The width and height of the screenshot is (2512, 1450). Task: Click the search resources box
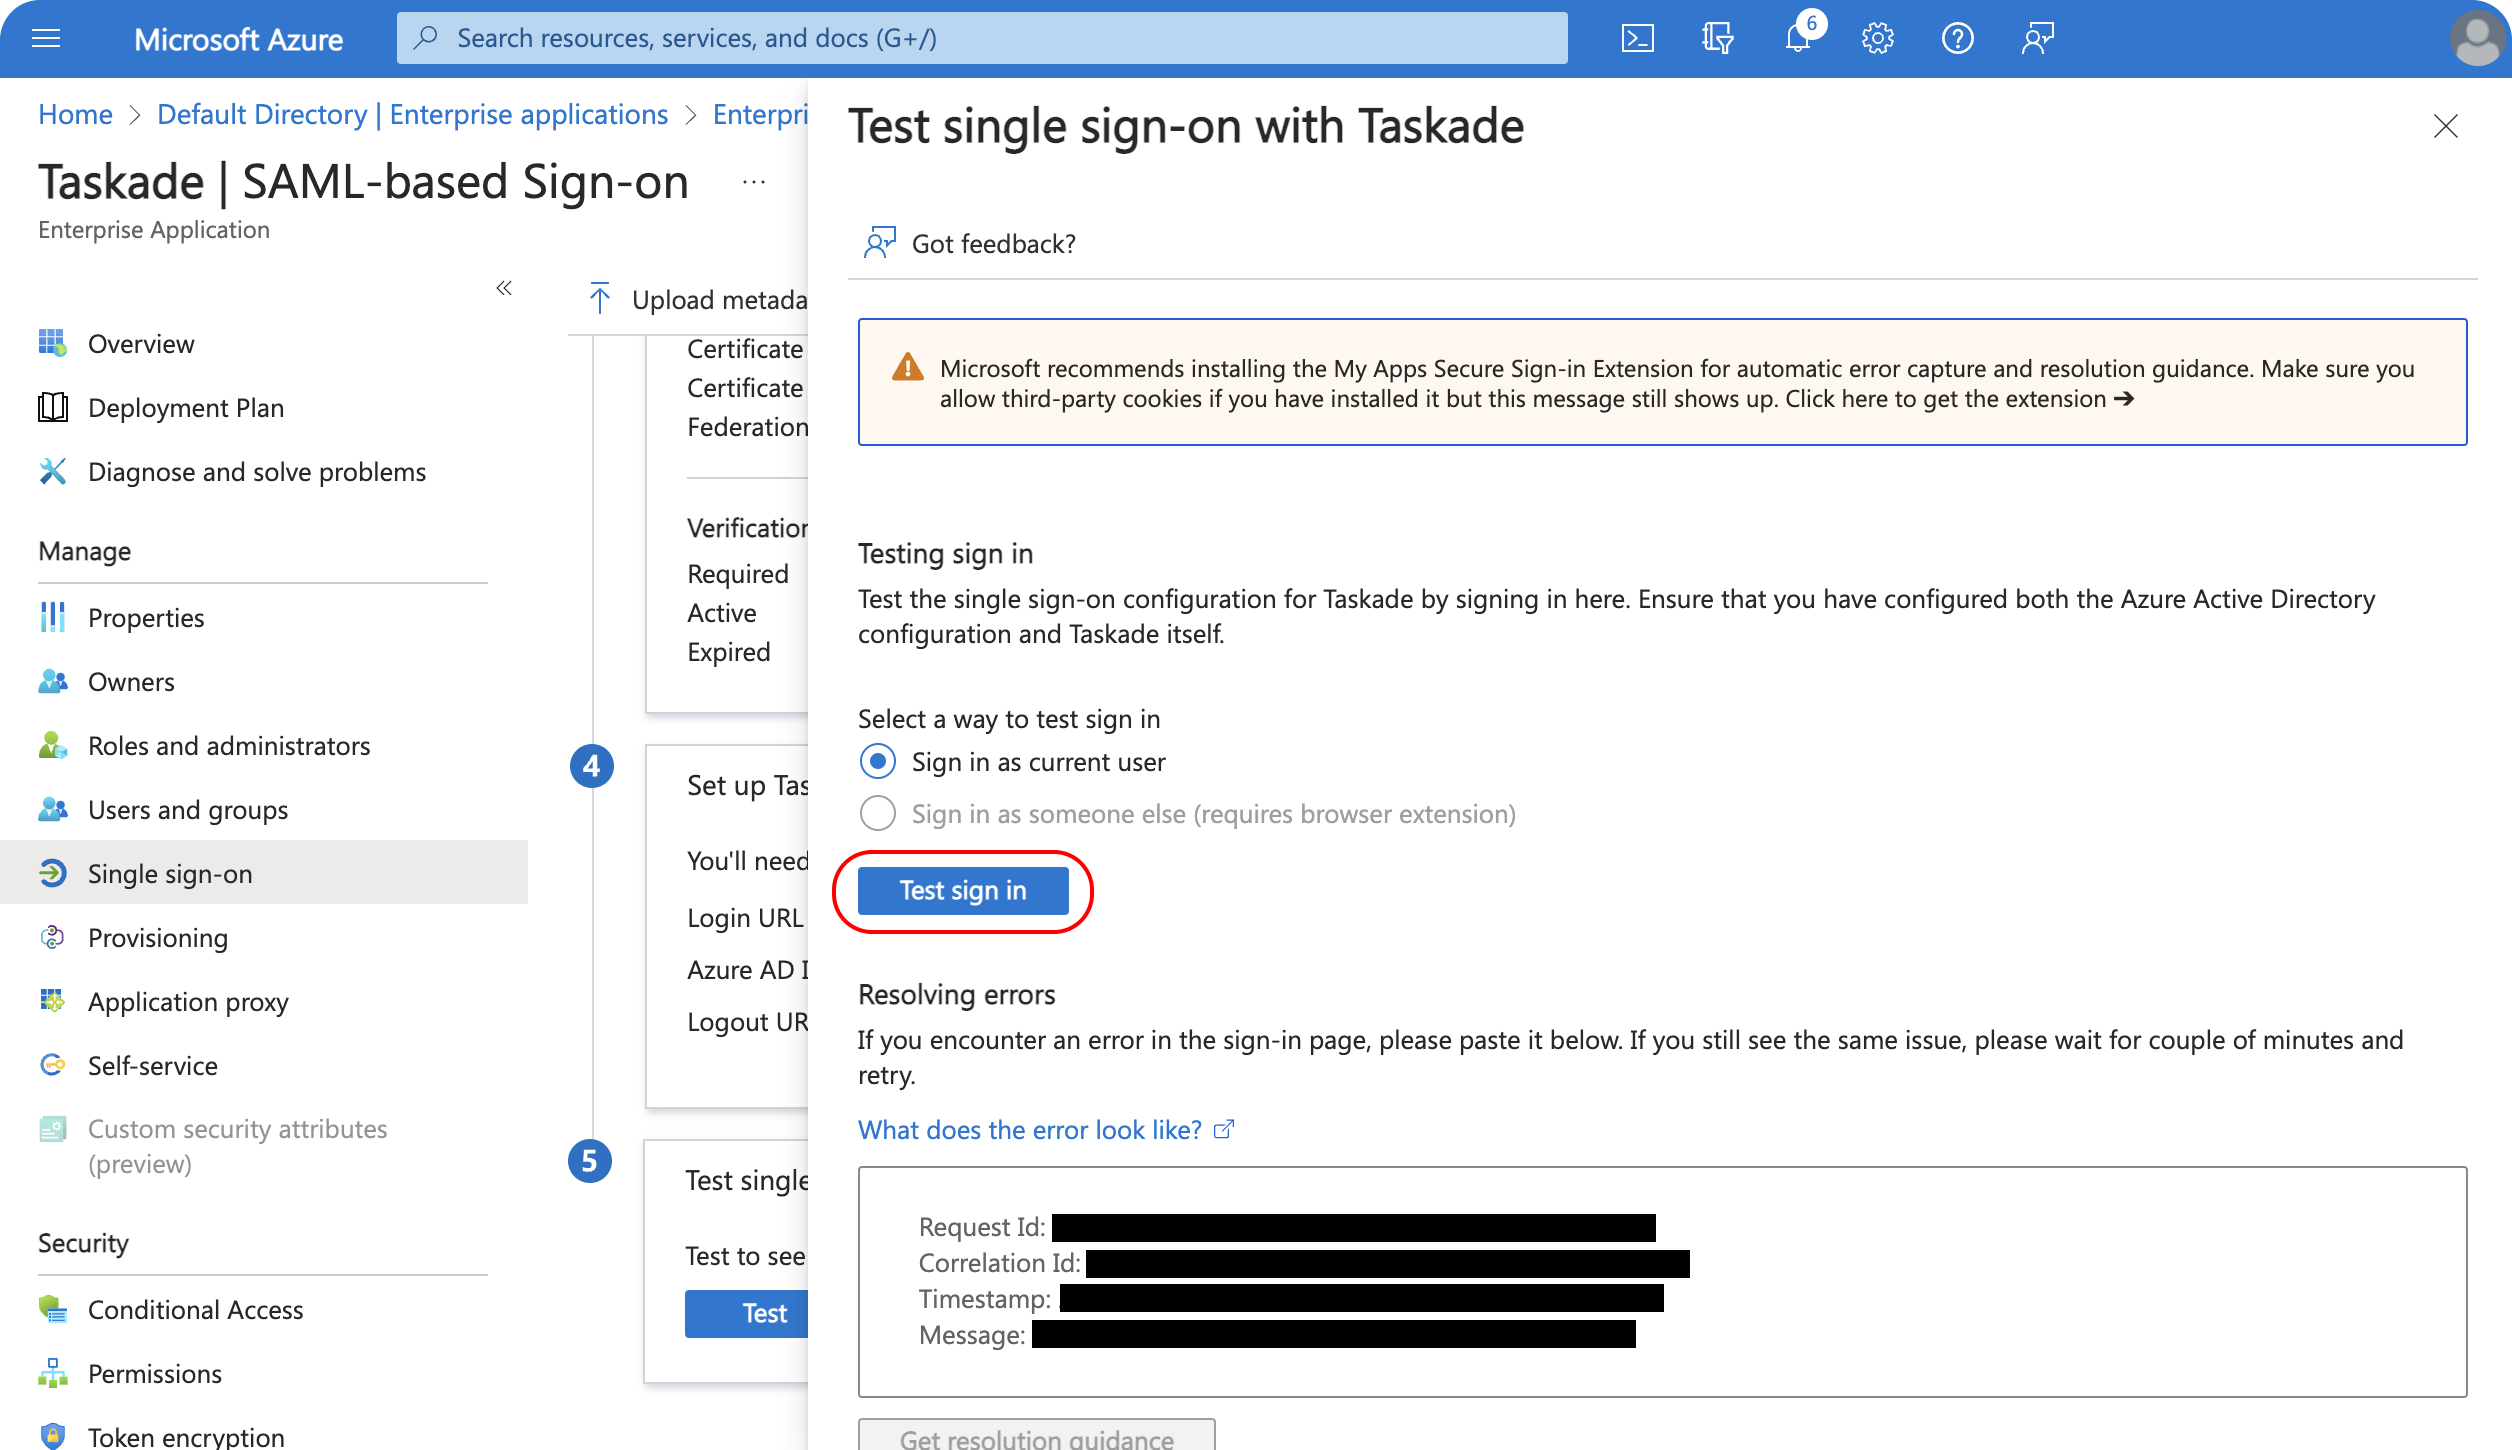[980, 39]
